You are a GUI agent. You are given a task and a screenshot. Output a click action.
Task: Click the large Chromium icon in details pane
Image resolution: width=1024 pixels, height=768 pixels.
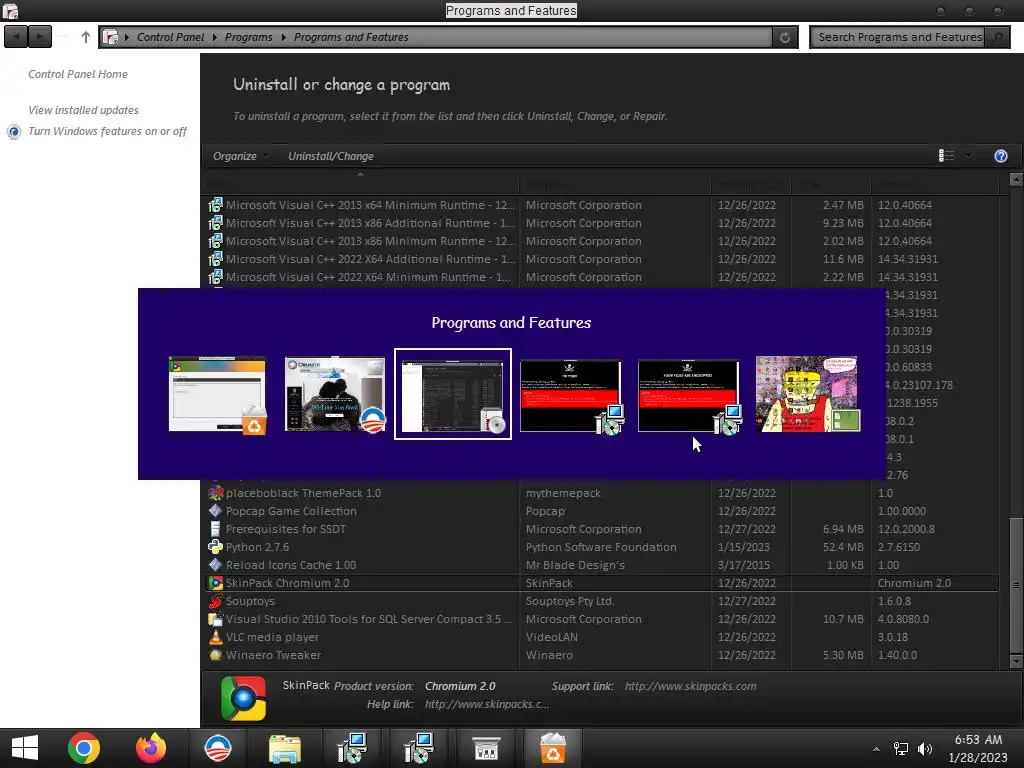coord(244,698)
